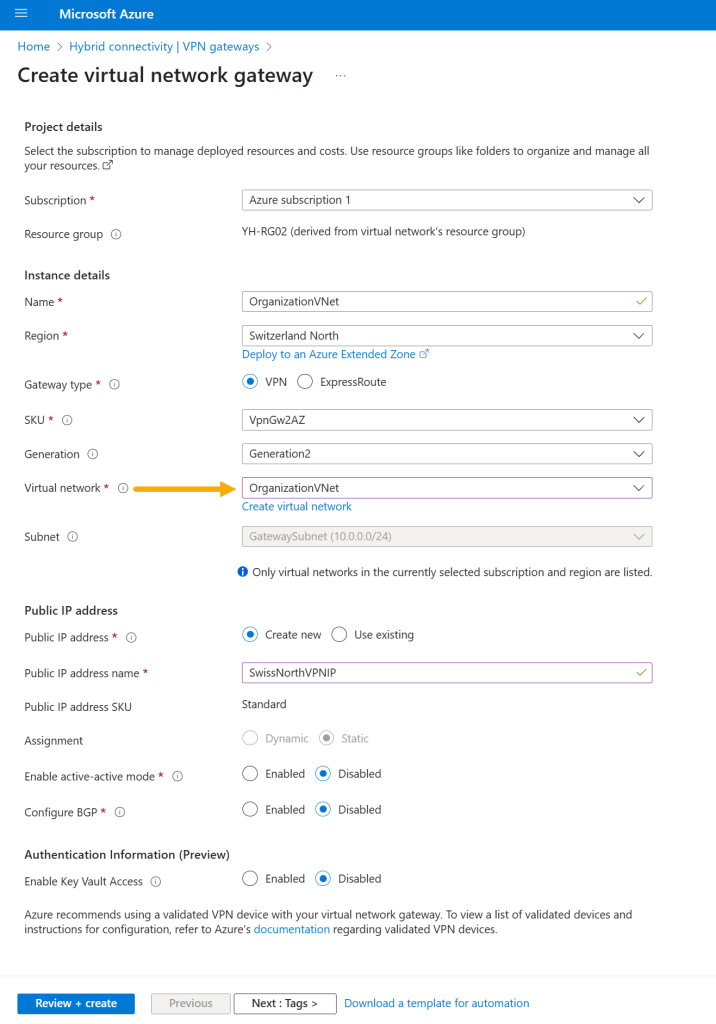The image size is (716, 1024).
Task: Click the info icon next to Generation
Action: [93, 454]
